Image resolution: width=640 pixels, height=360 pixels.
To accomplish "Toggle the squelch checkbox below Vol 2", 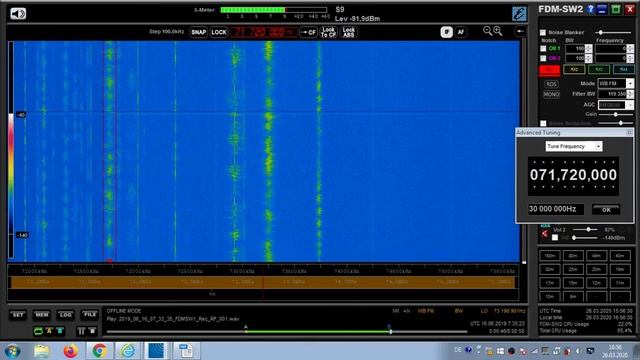I will (555, 238).
